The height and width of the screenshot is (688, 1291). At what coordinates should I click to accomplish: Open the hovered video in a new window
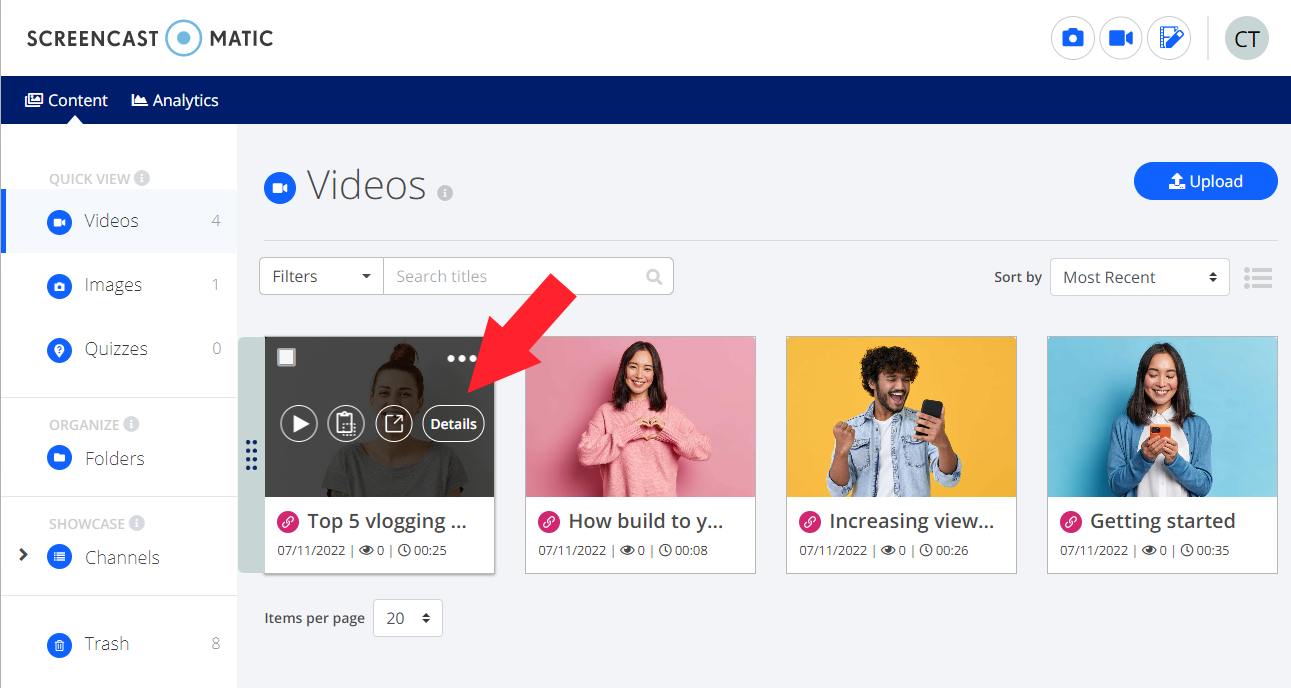[394, 424]
